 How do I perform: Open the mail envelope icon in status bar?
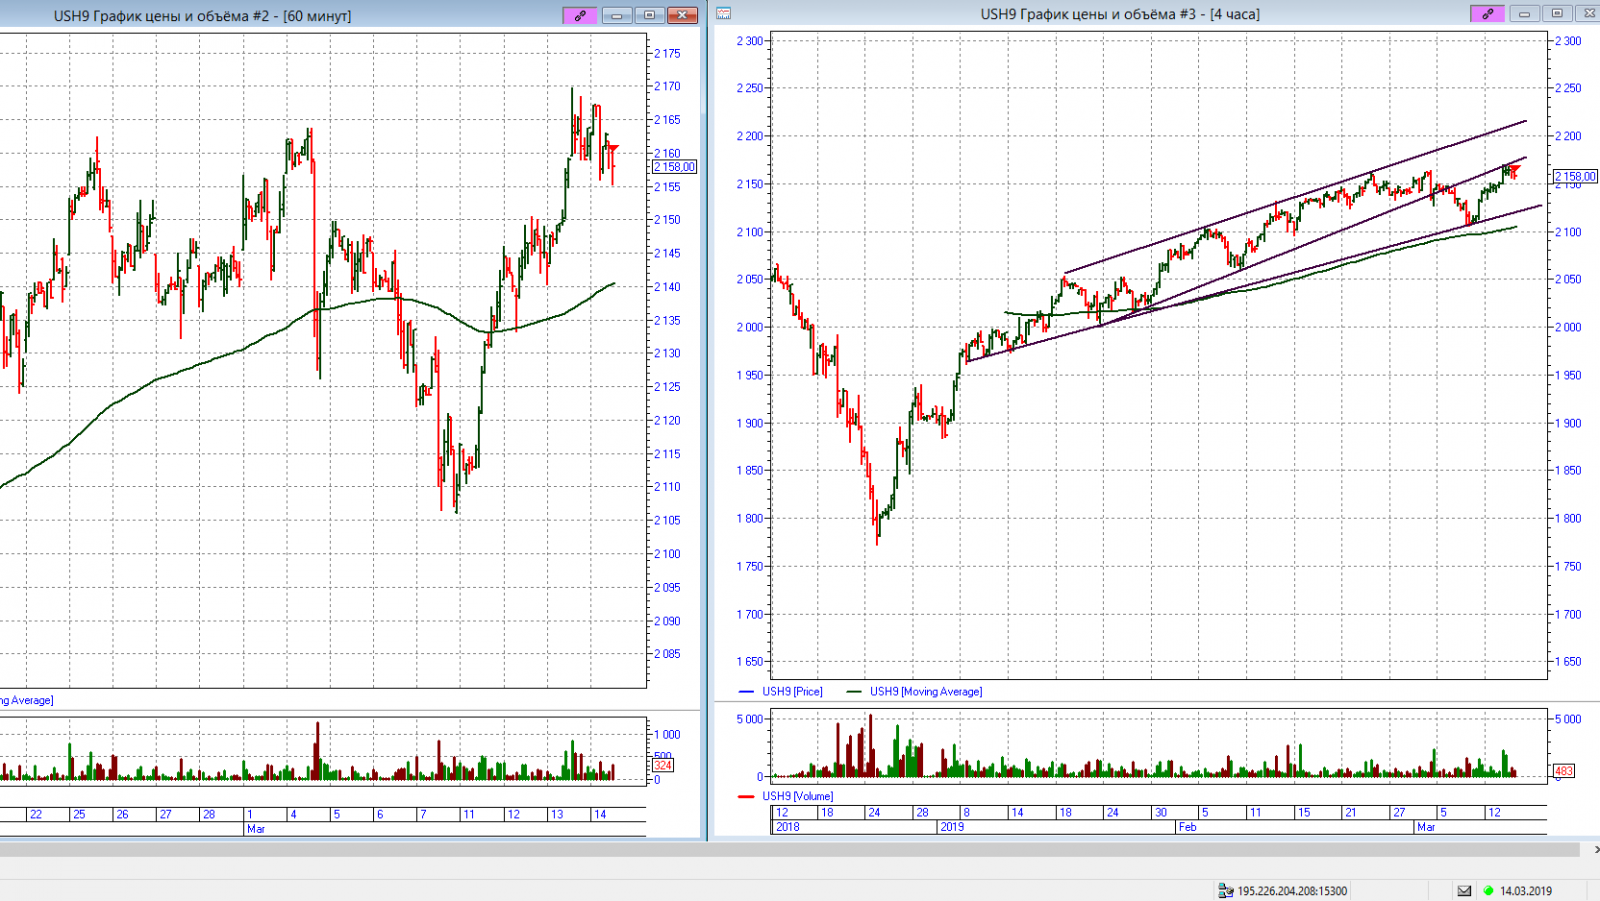click(1464, 890)
